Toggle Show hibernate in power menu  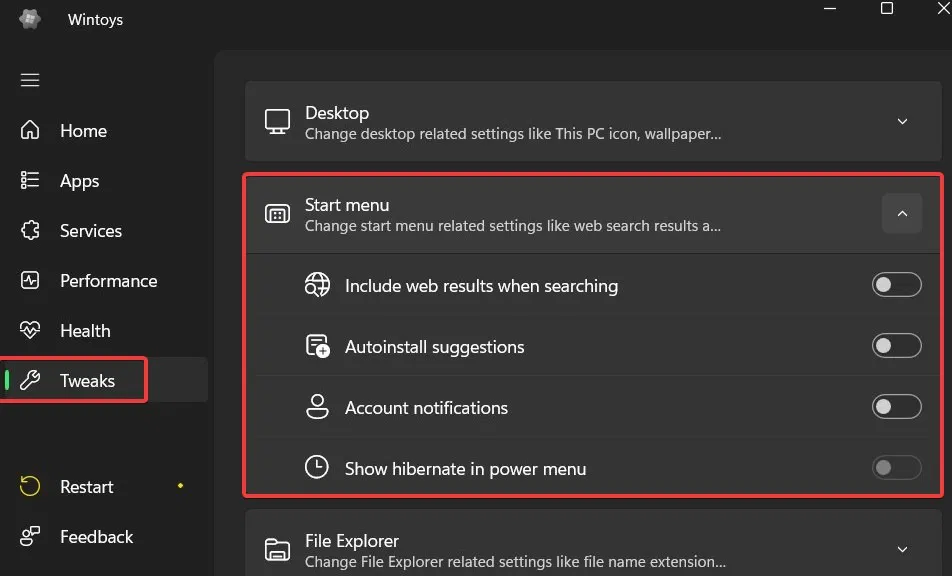[x=896, y=468]
